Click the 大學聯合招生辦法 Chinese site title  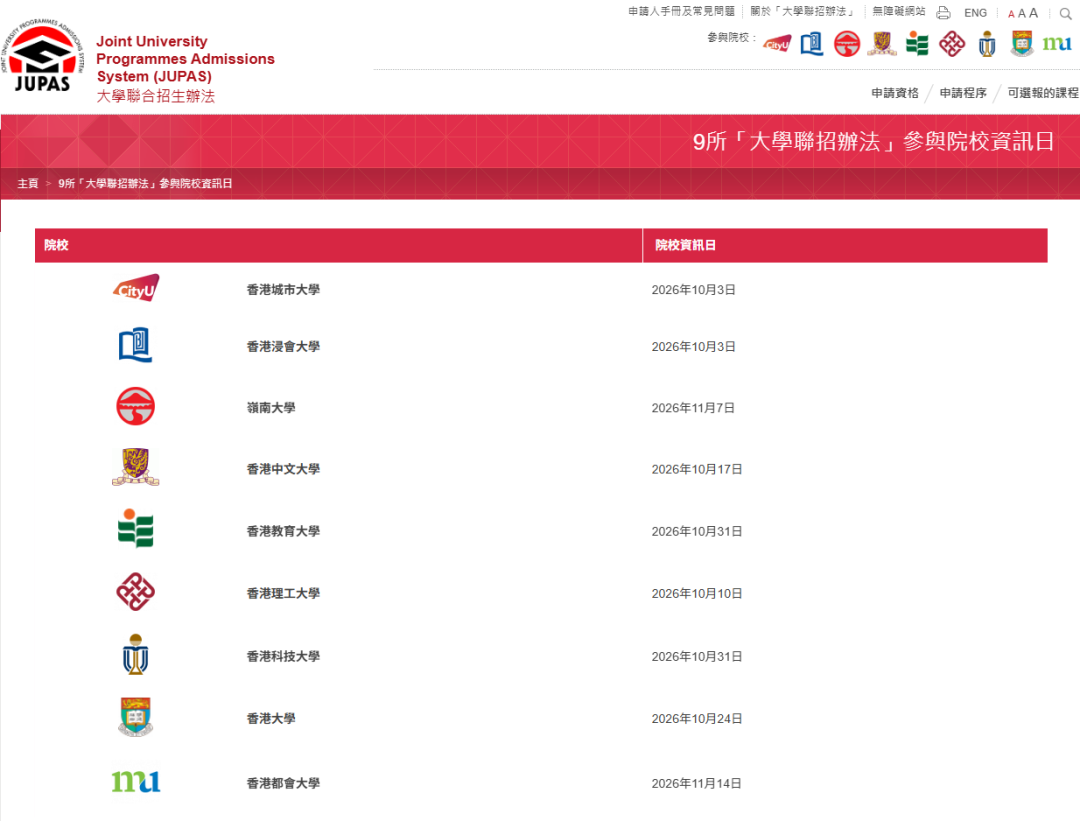156,96
